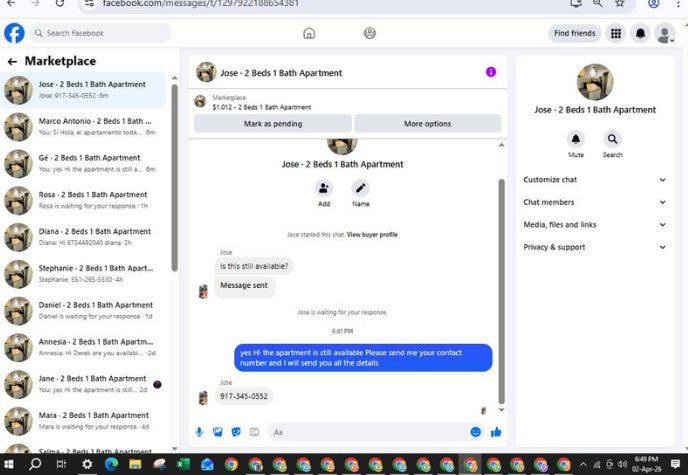
Task: Click the More options button
Action: point(427,124)
